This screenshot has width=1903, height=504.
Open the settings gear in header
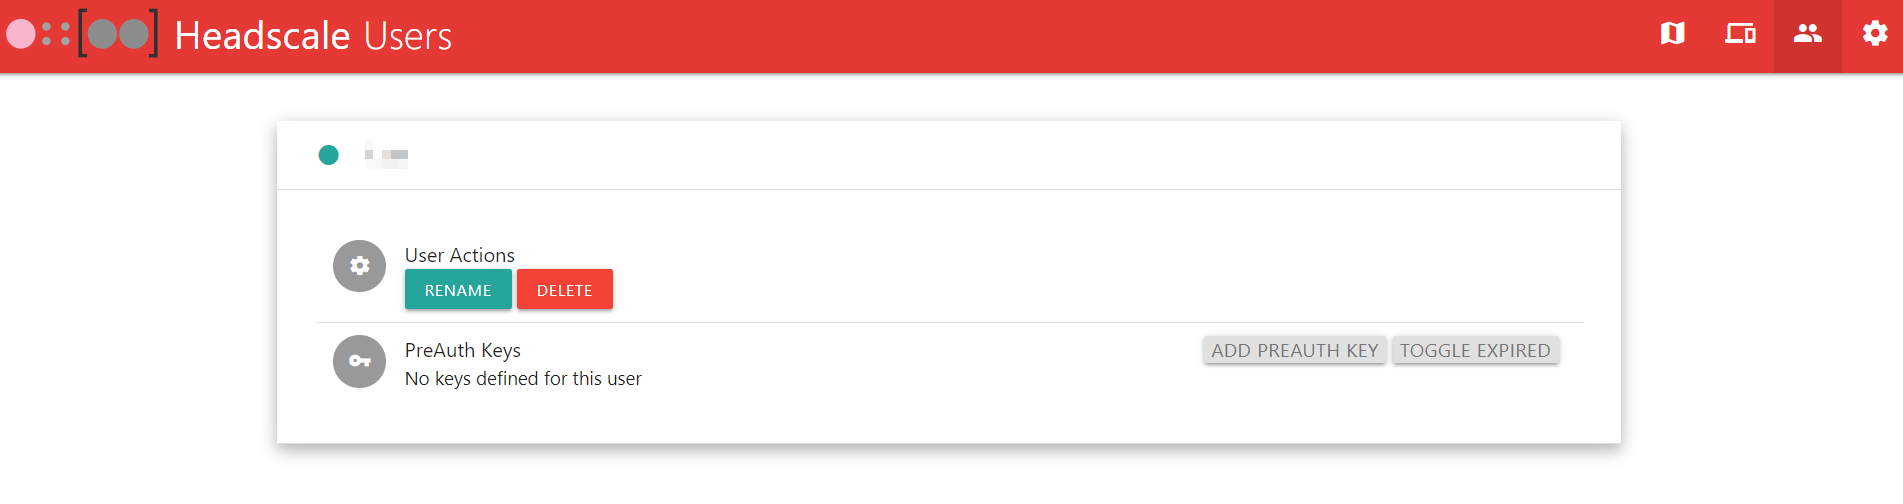[x=1875, y=34]
